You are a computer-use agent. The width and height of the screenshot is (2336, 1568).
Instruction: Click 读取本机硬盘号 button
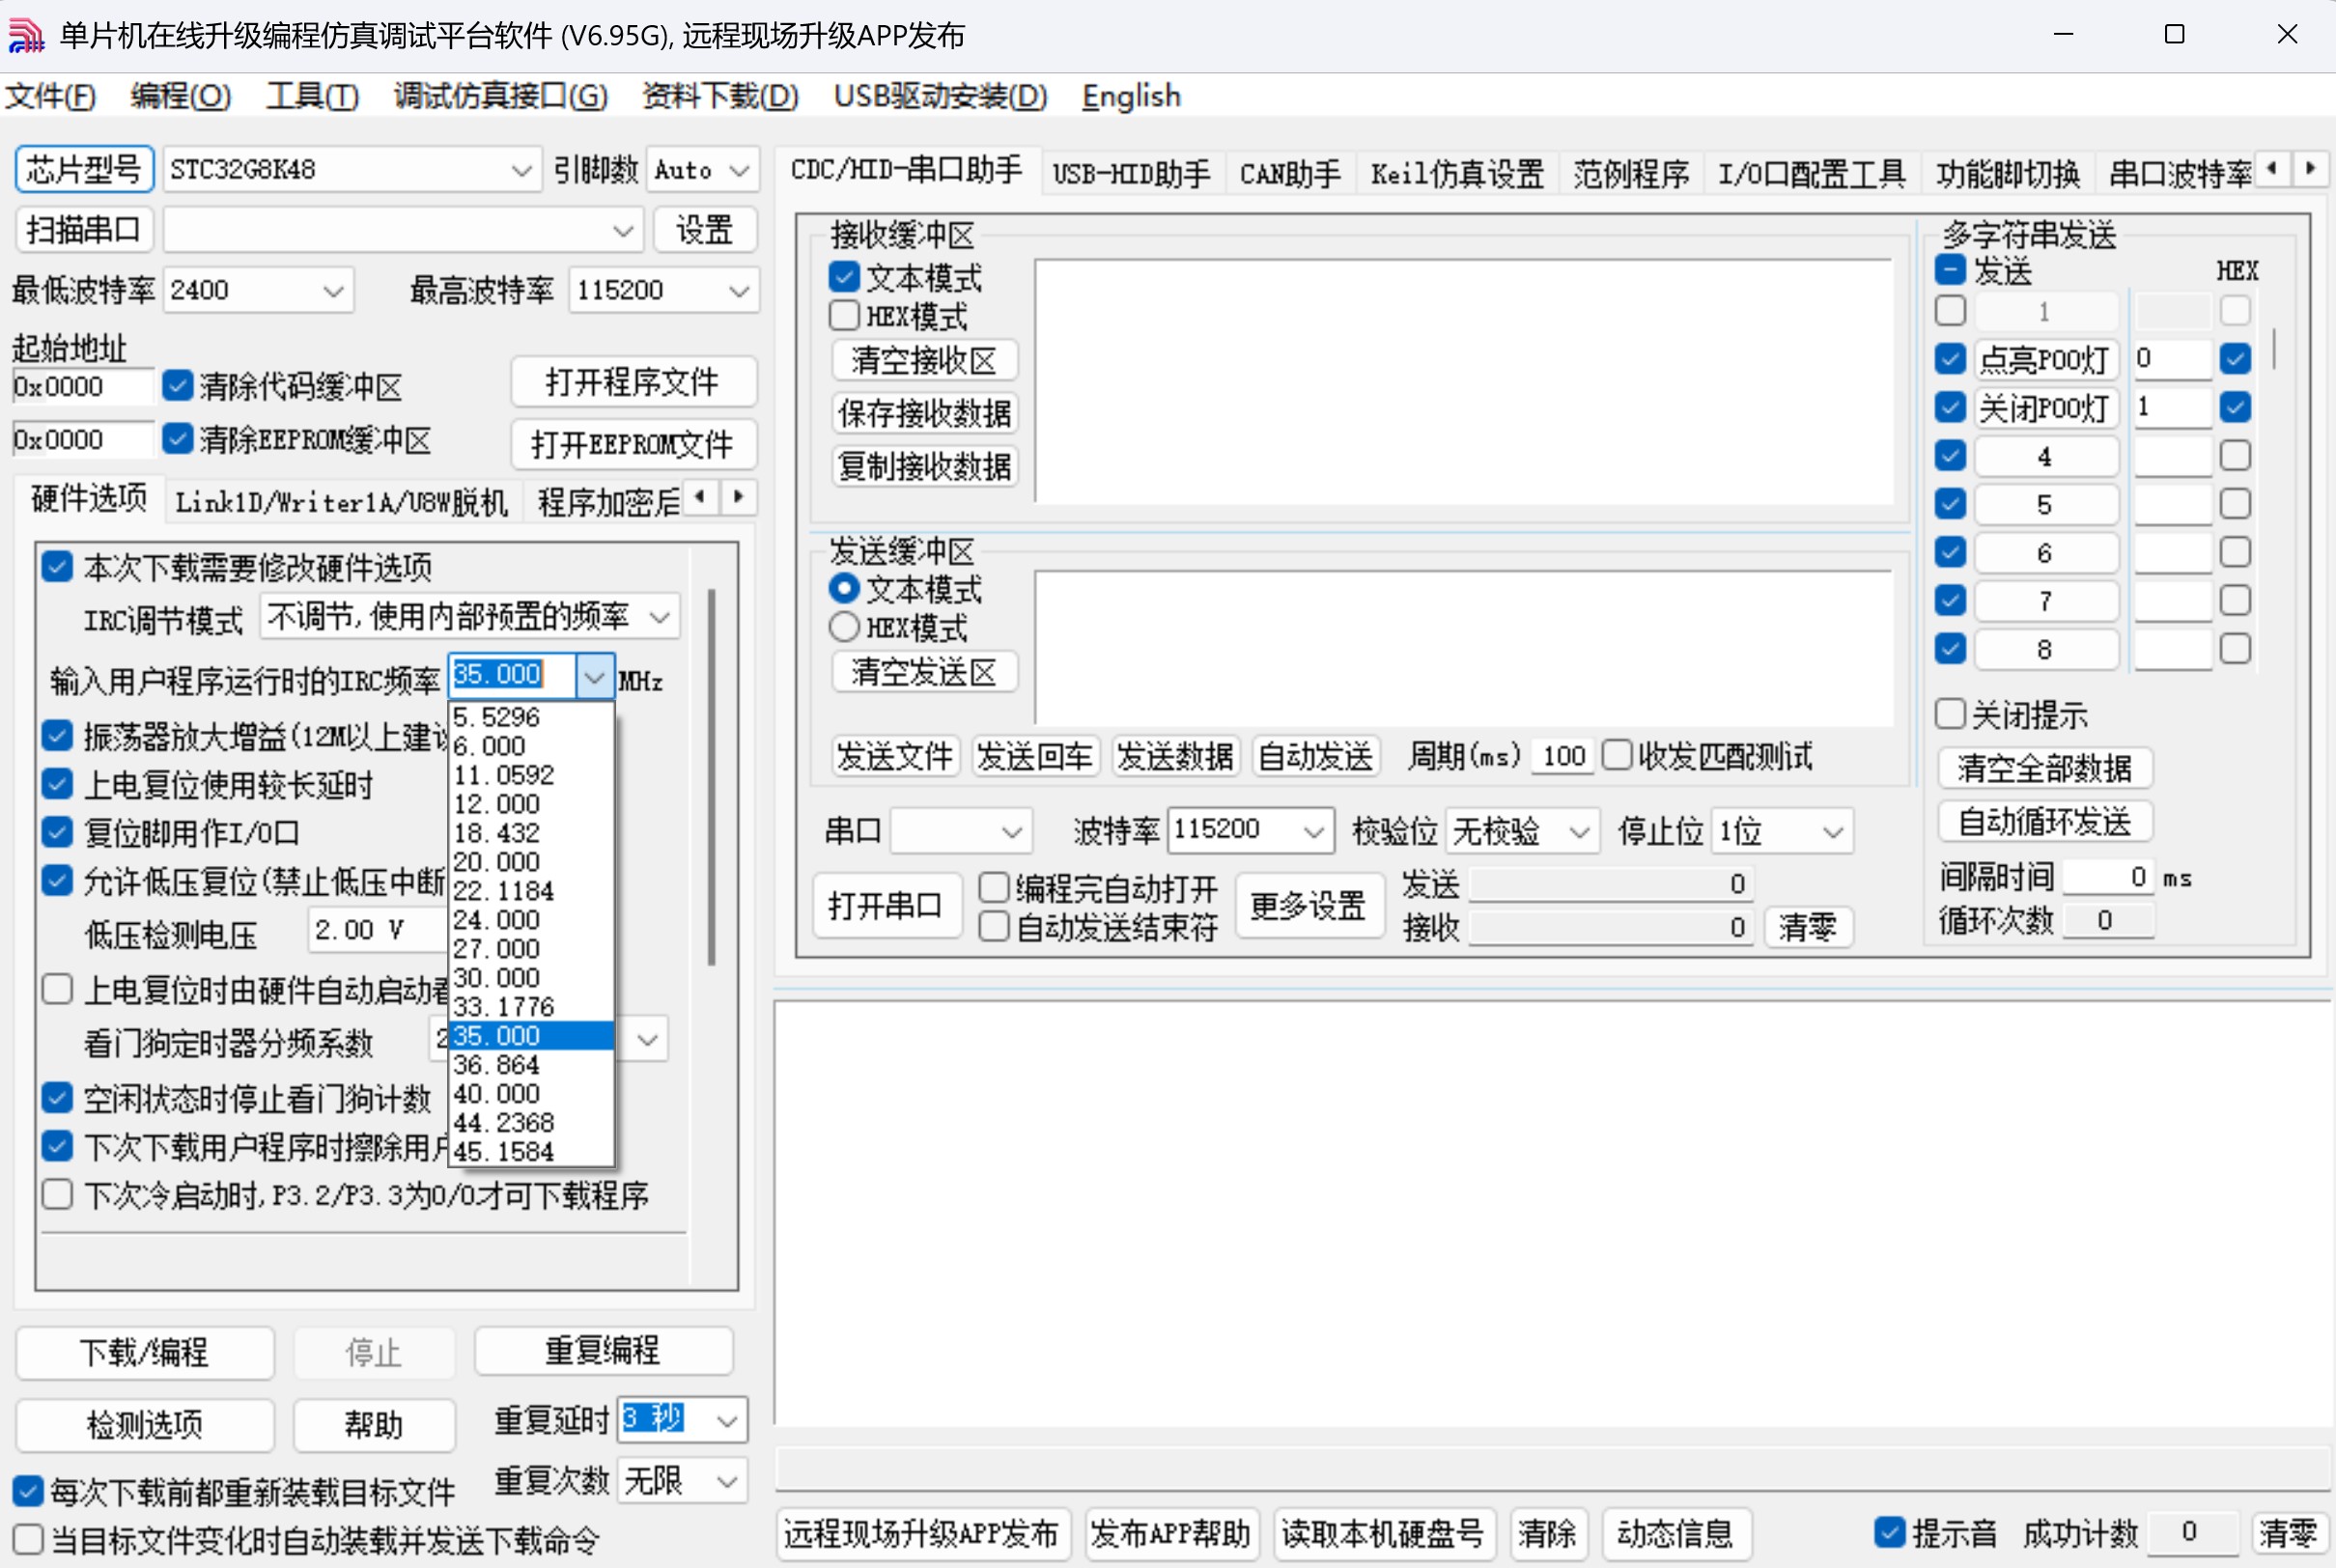[1384, 1533]
